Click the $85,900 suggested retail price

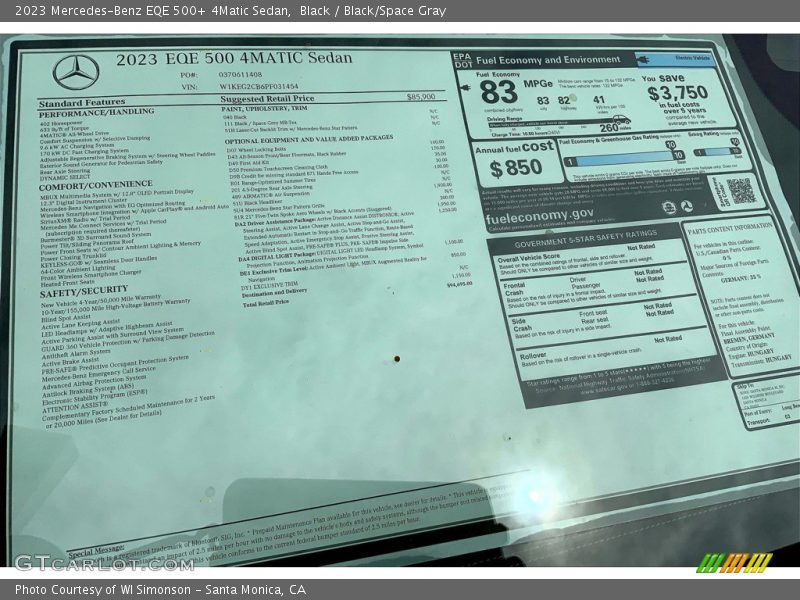pos(421,96)
